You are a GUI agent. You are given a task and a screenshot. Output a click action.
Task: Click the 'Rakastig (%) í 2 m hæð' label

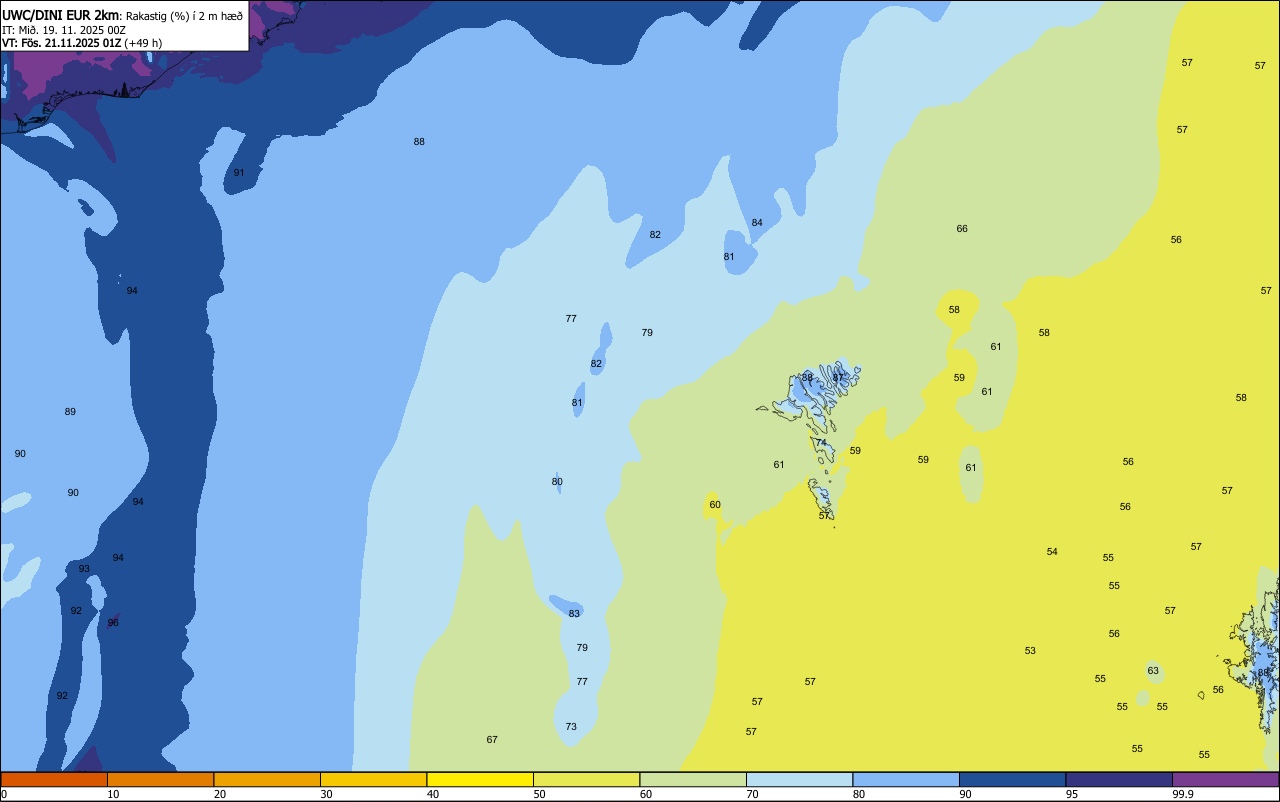coord(184,16)
